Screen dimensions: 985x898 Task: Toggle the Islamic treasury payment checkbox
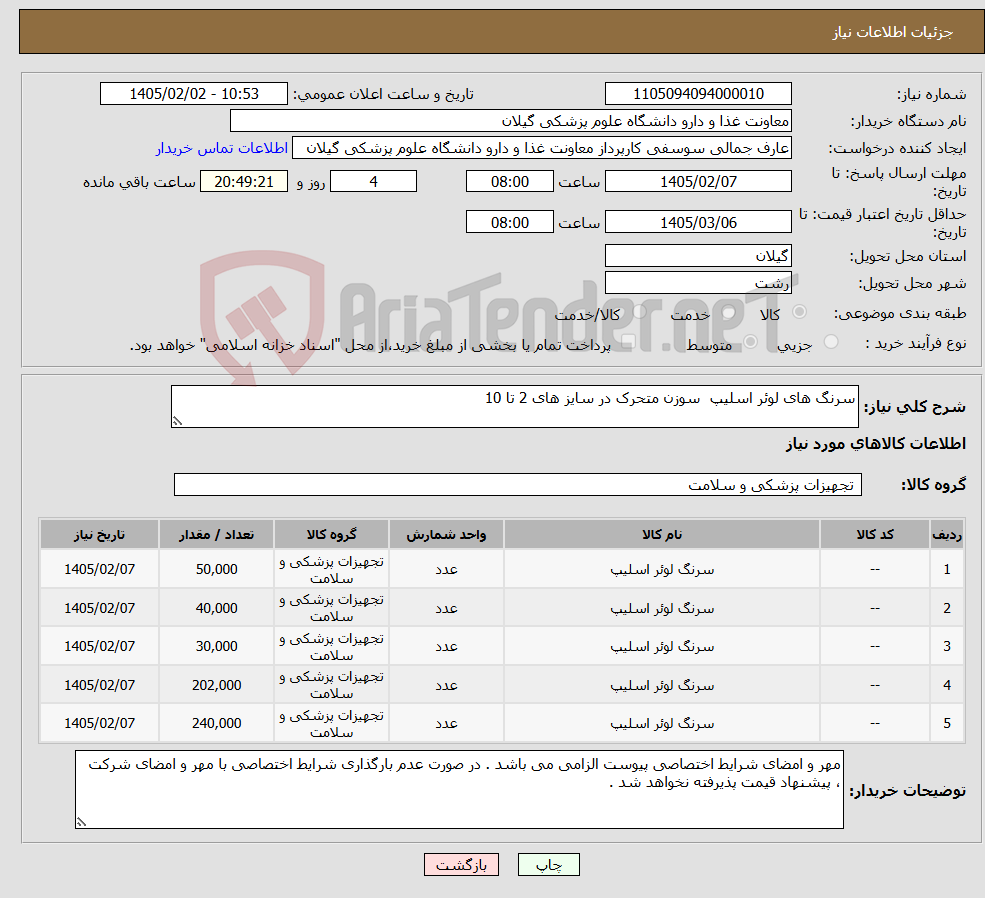[628, 342]
